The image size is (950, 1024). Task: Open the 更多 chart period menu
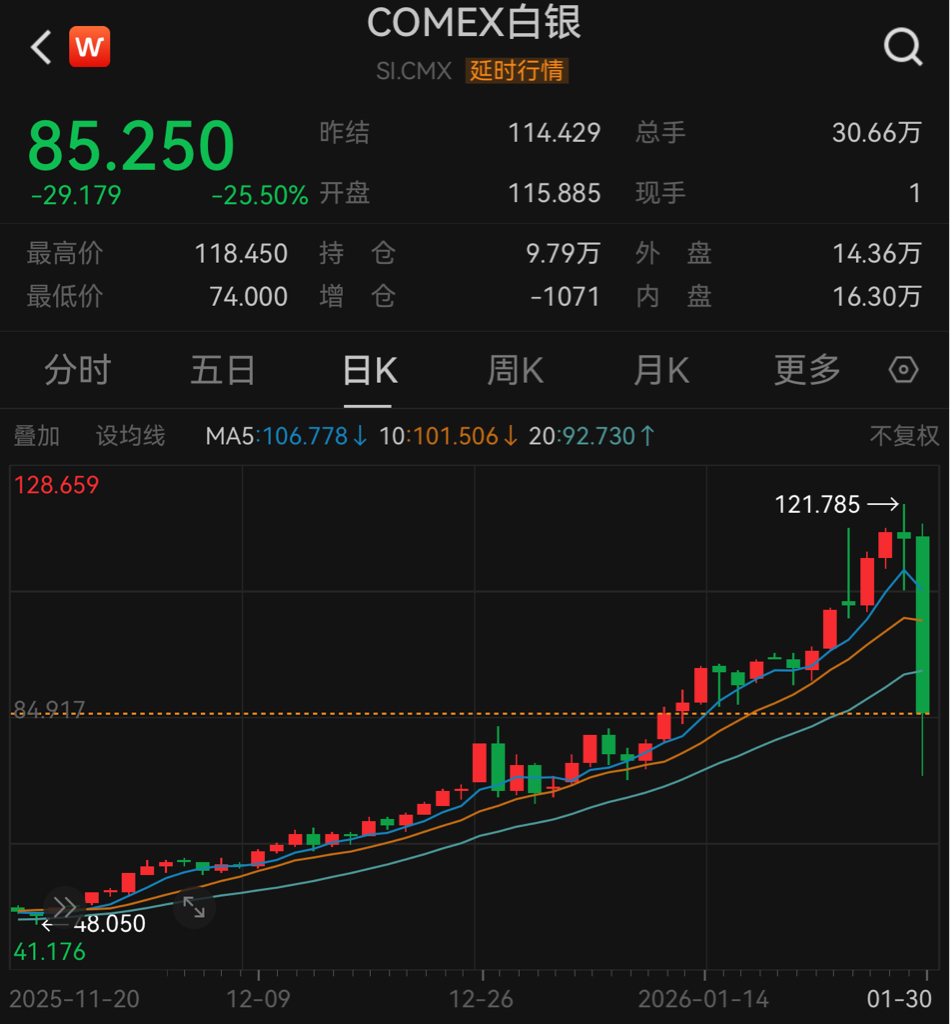(x=807, y=370)
